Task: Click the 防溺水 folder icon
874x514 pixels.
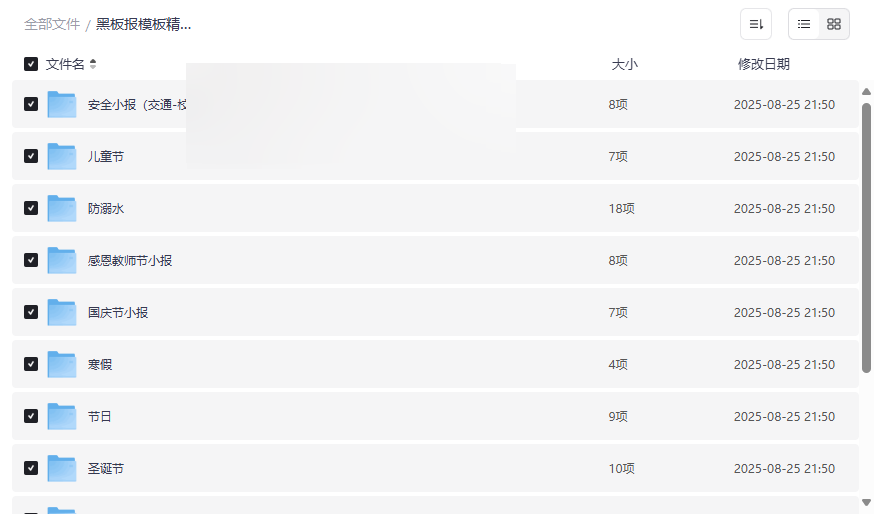Action: click(62, 208)
